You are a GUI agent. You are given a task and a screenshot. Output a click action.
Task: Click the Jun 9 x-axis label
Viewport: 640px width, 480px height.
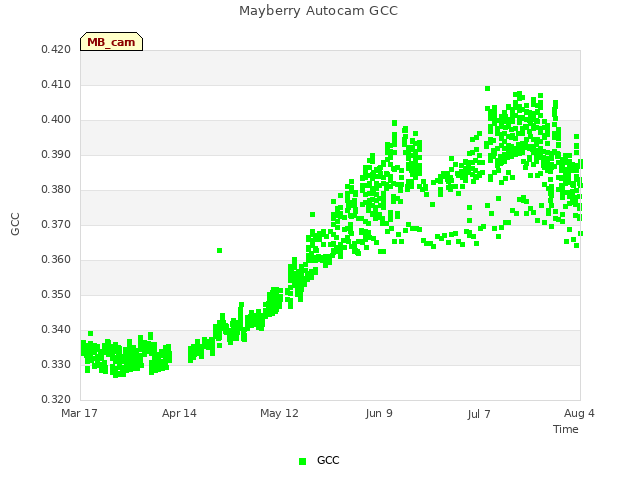(x=379, y=413)
